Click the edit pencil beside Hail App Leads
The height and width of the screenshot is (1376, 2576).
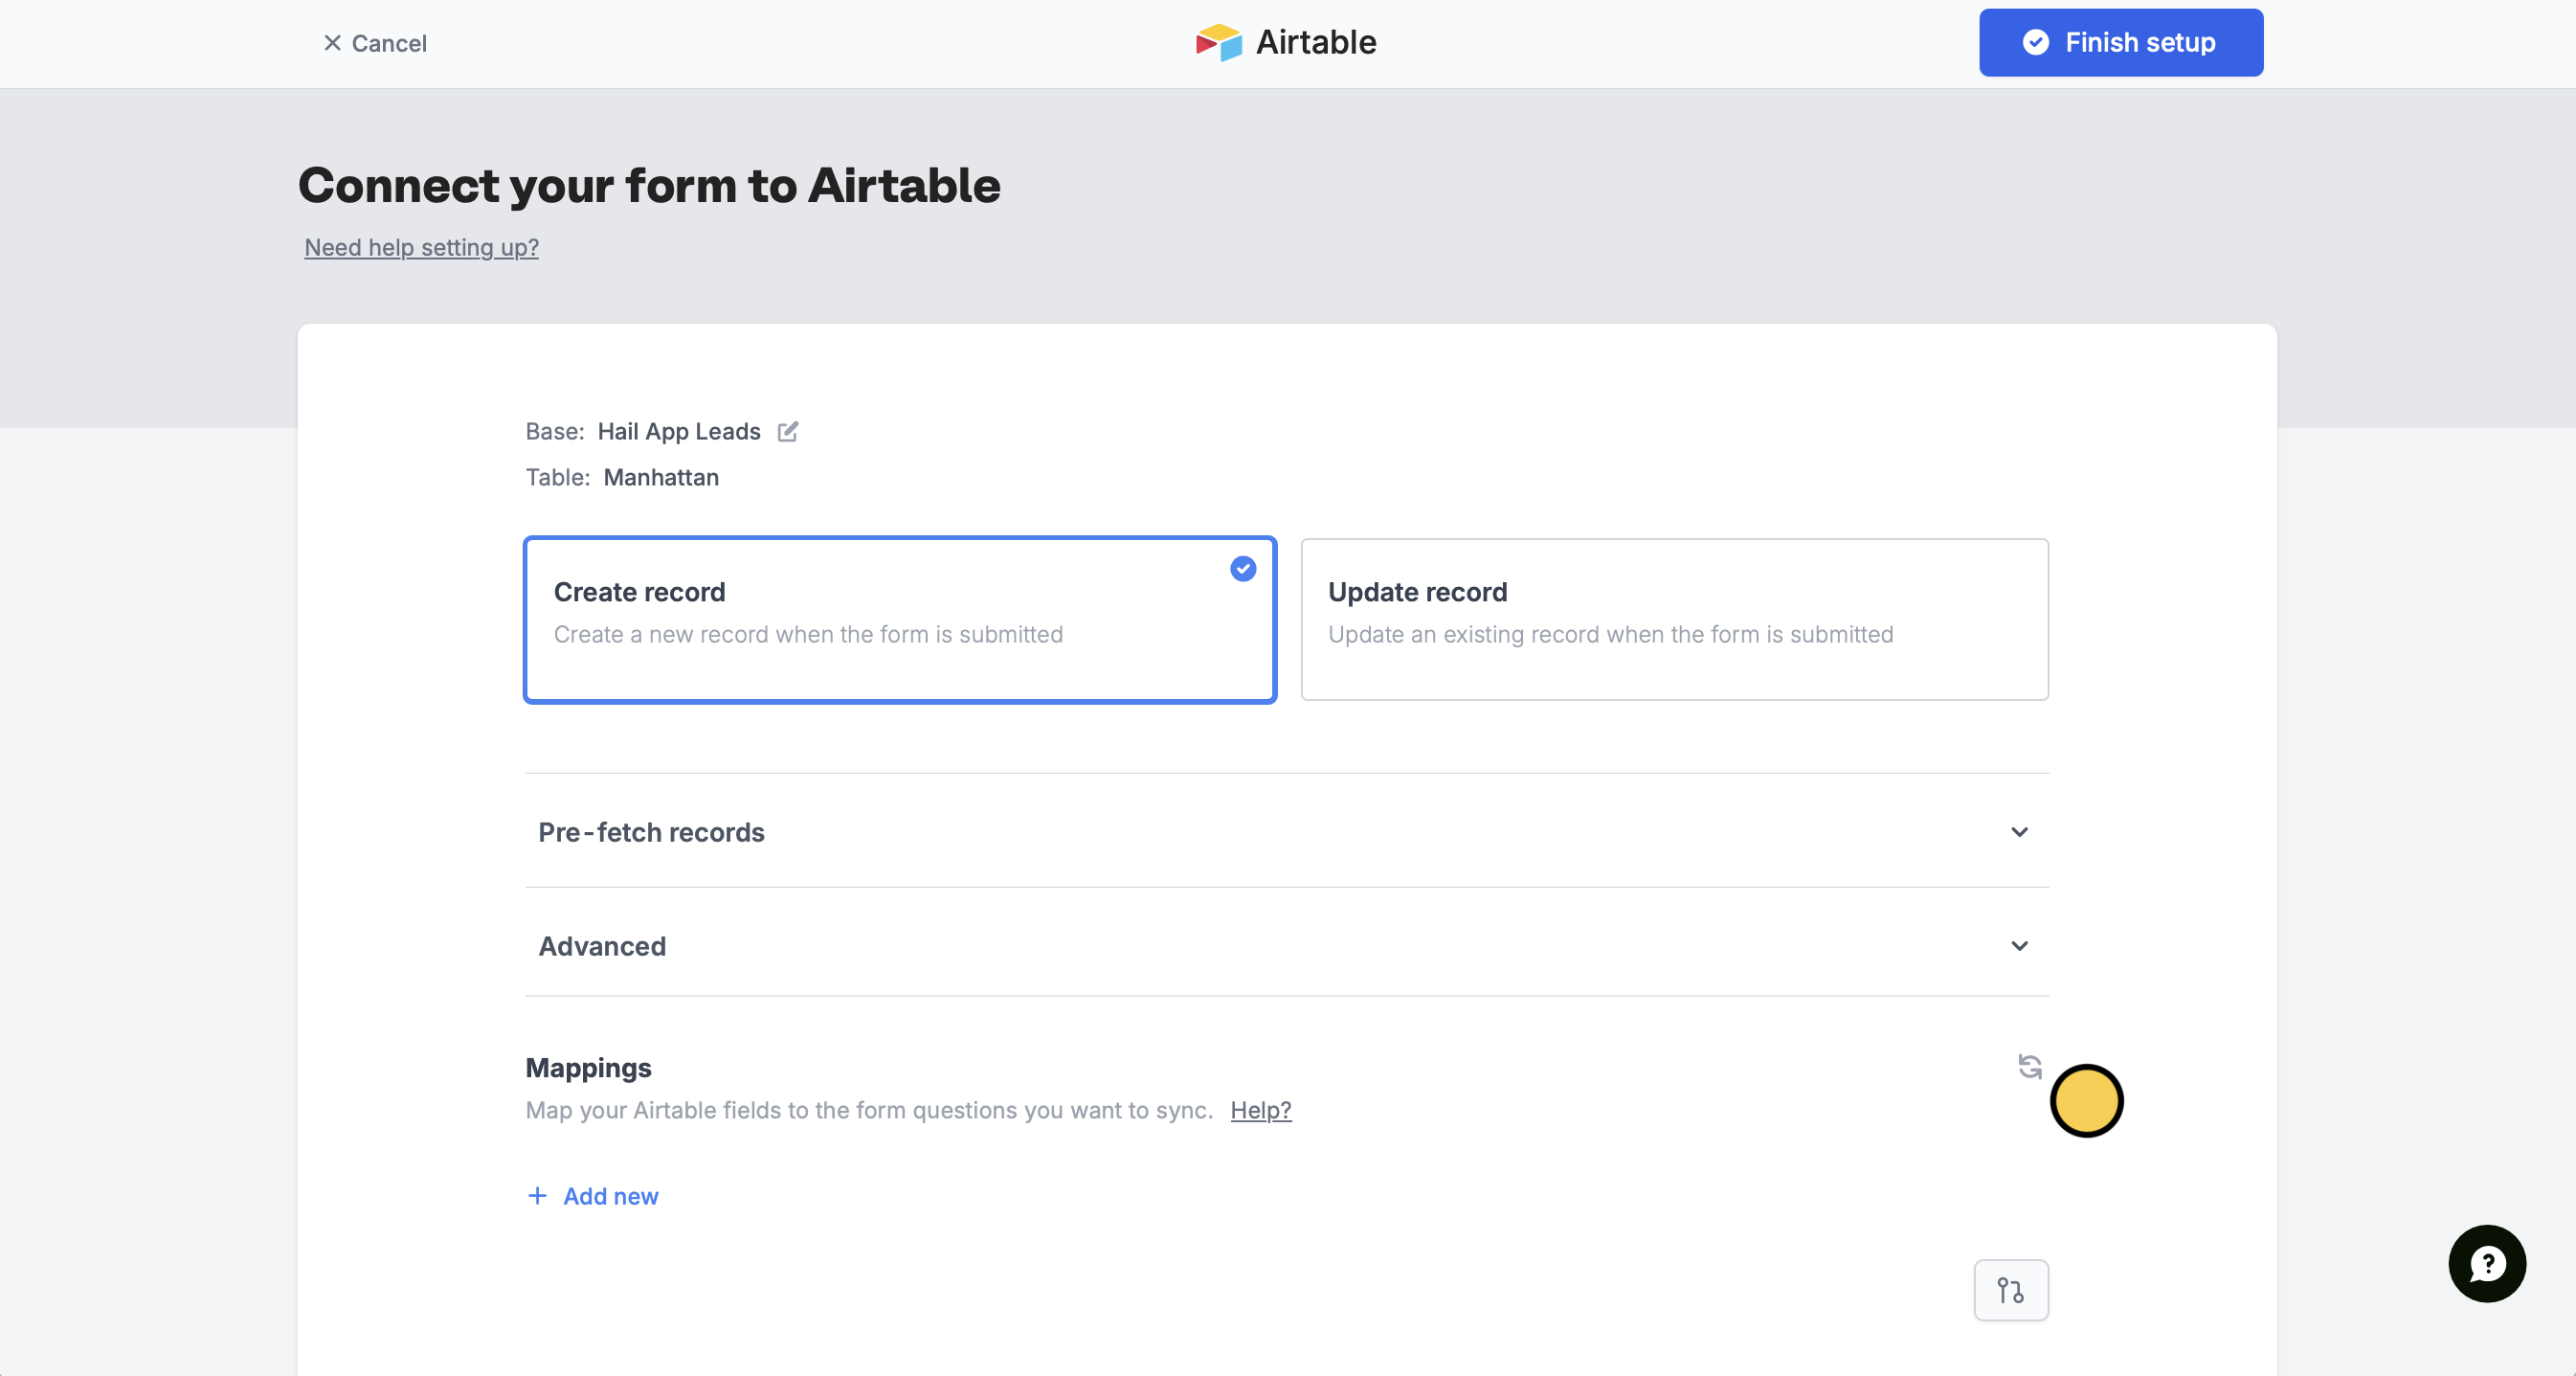788,431
